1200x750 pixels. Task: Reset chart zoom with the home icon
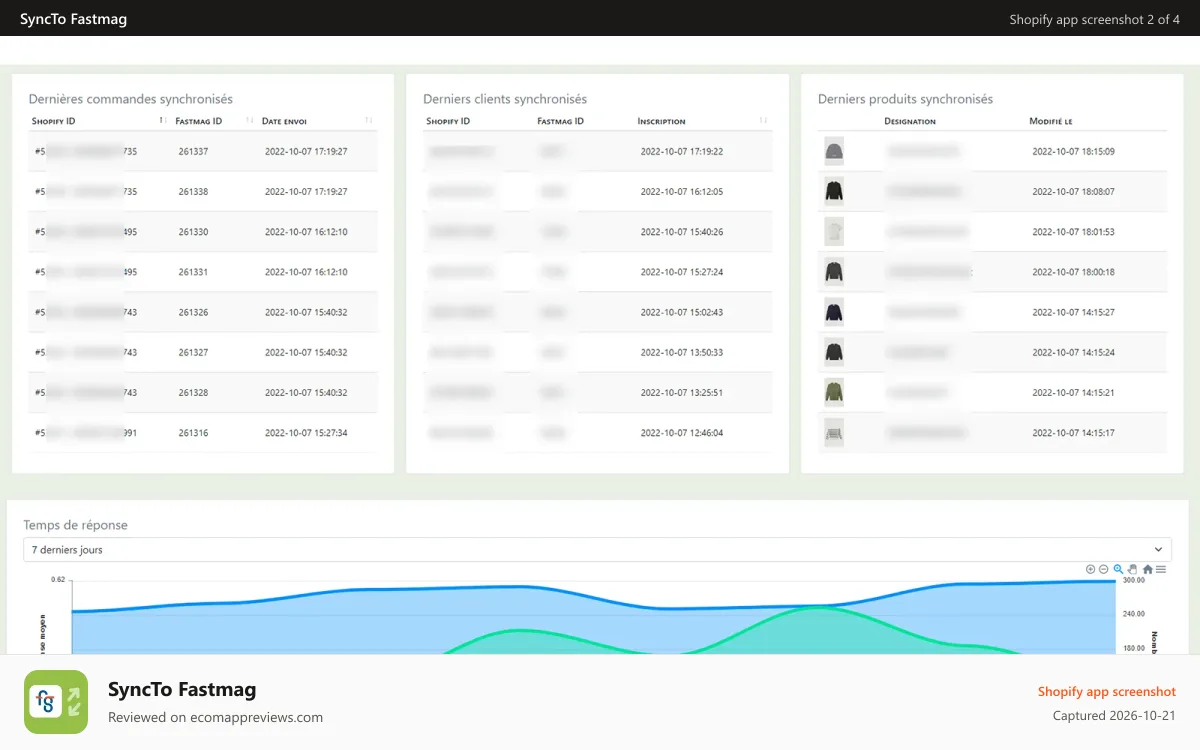pyautogui.click(x=1148, y=569)
